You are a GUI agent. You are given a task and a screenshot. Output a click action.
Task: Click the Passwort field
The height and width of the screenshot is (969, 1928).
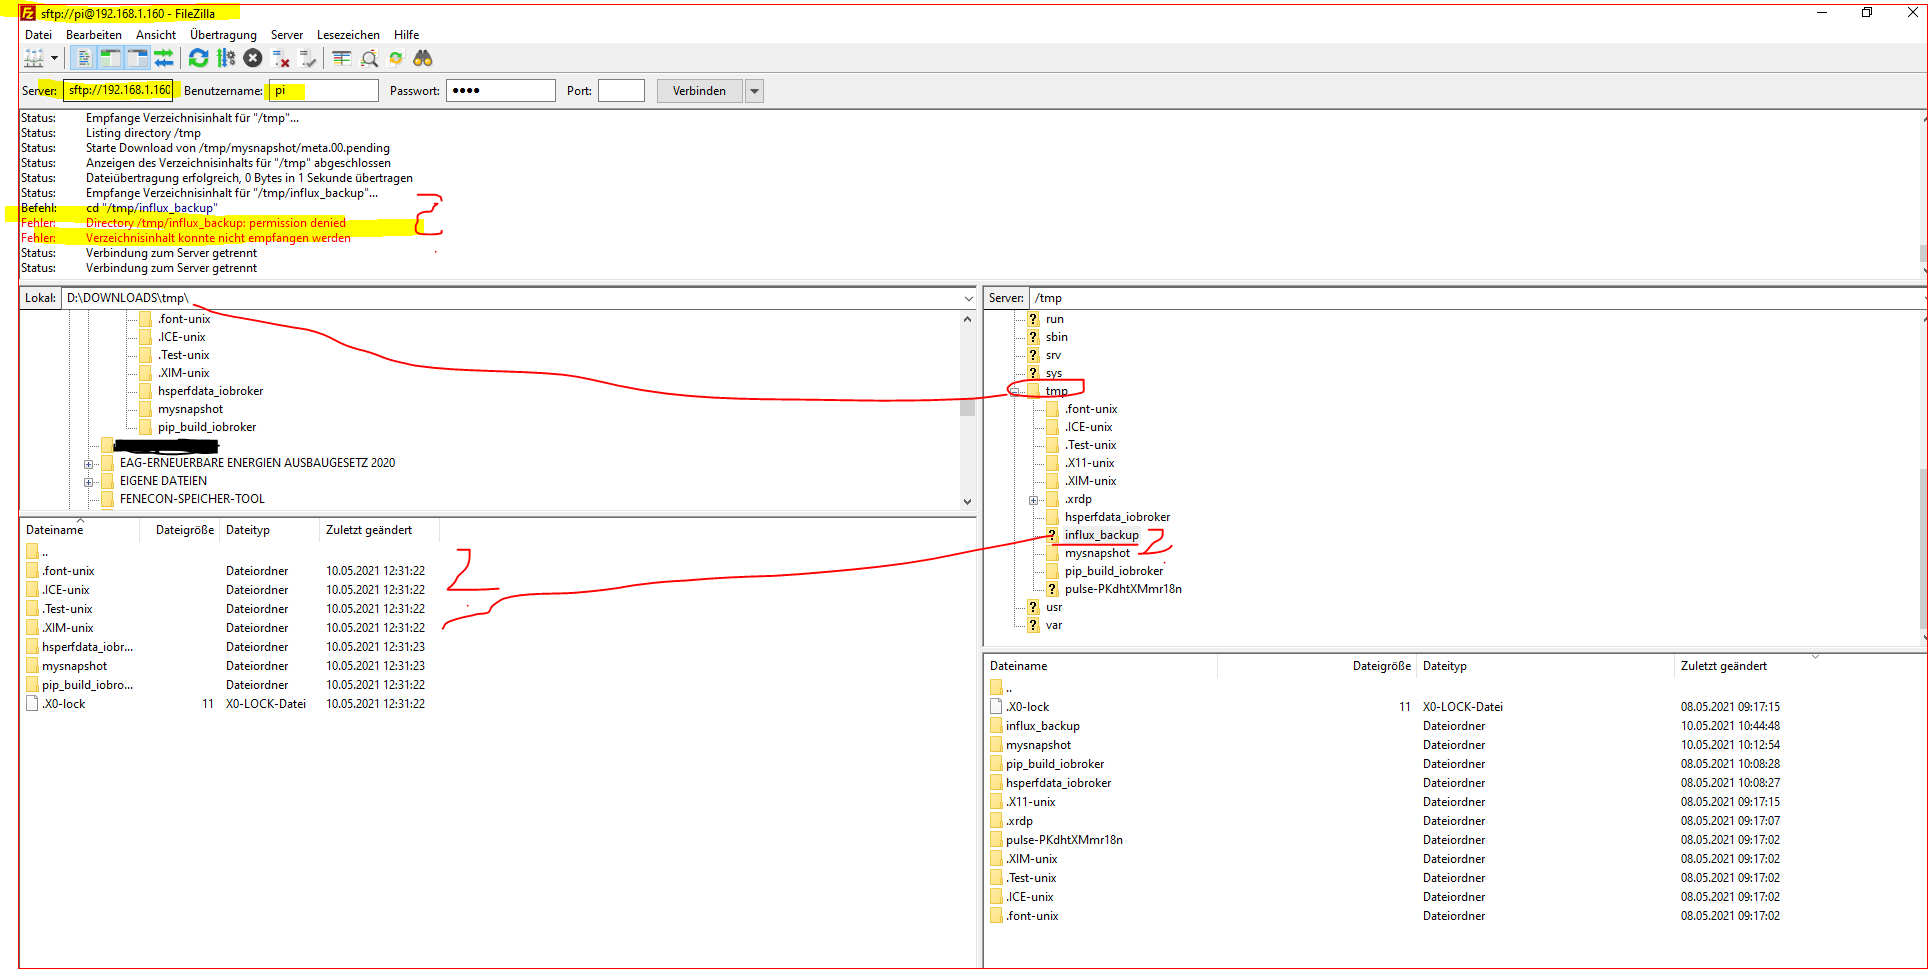(500, 91)
